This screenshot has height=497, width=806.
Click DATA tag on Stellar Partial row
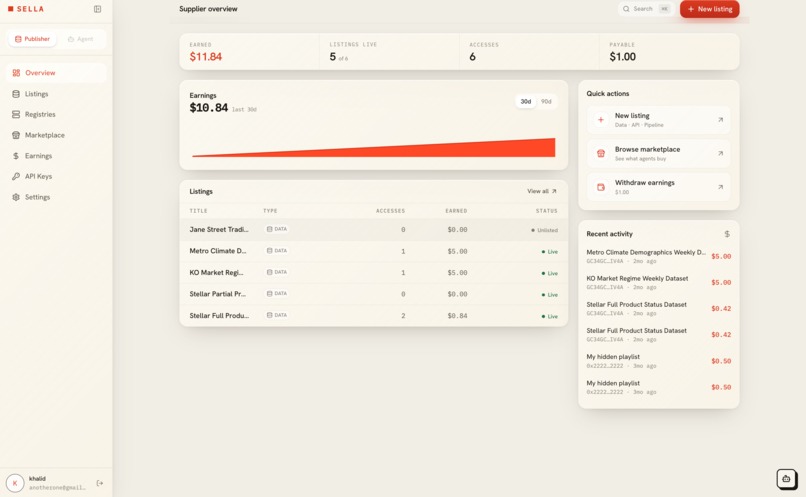[277, 294]
